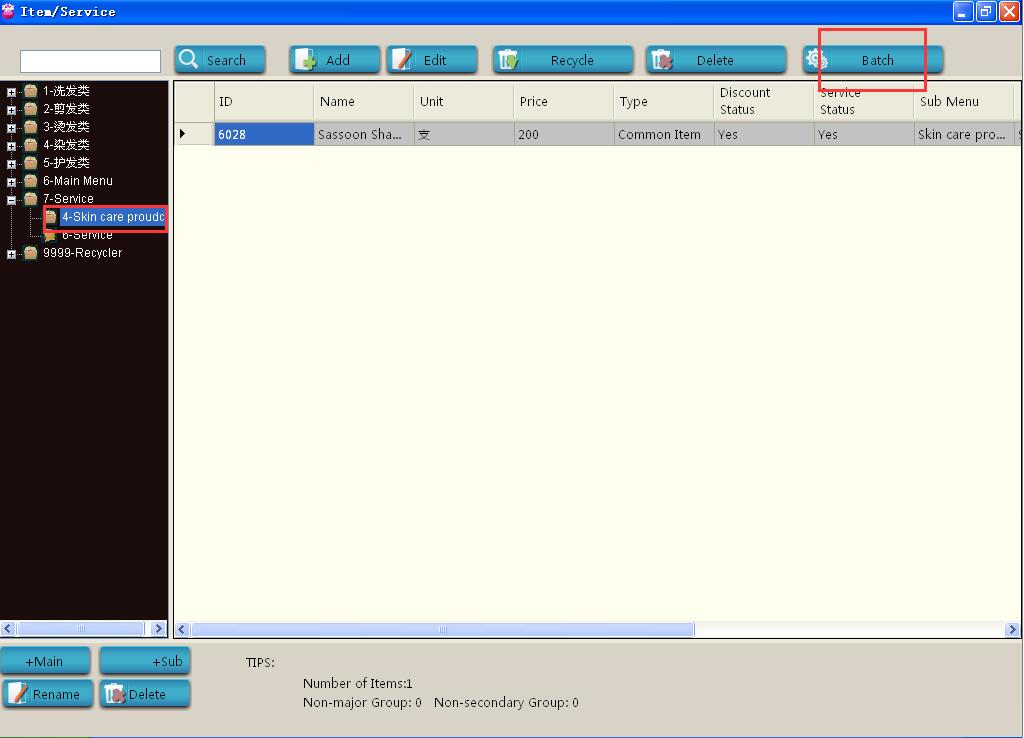Click the ID cell 6028
This screenshot has height=738, width=1024.
pyautogui.click(x=264, y=134)
